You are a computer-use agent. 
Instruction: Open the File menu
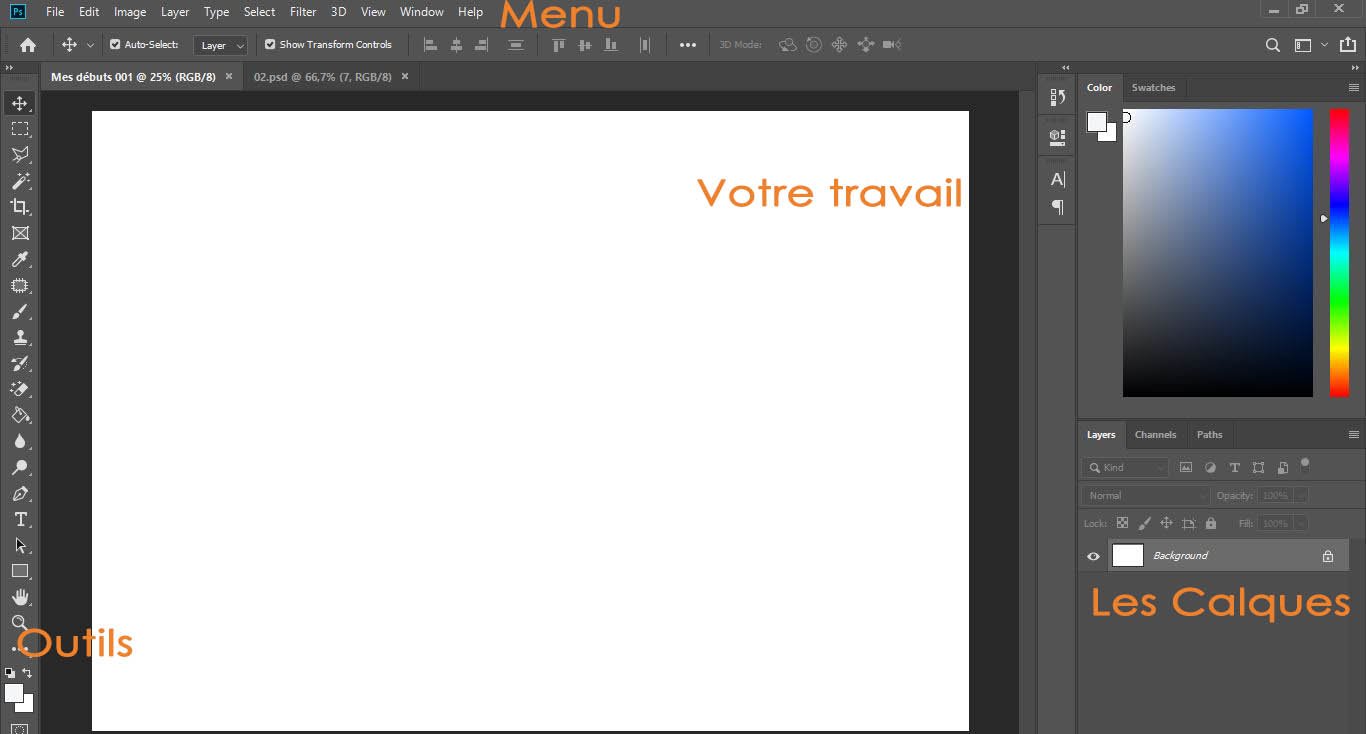point(55,12)
